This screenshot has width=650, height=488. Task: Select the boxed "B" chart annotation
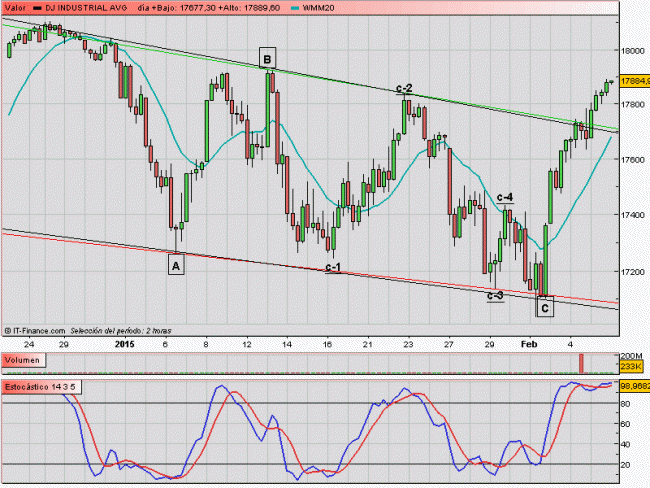267,58
